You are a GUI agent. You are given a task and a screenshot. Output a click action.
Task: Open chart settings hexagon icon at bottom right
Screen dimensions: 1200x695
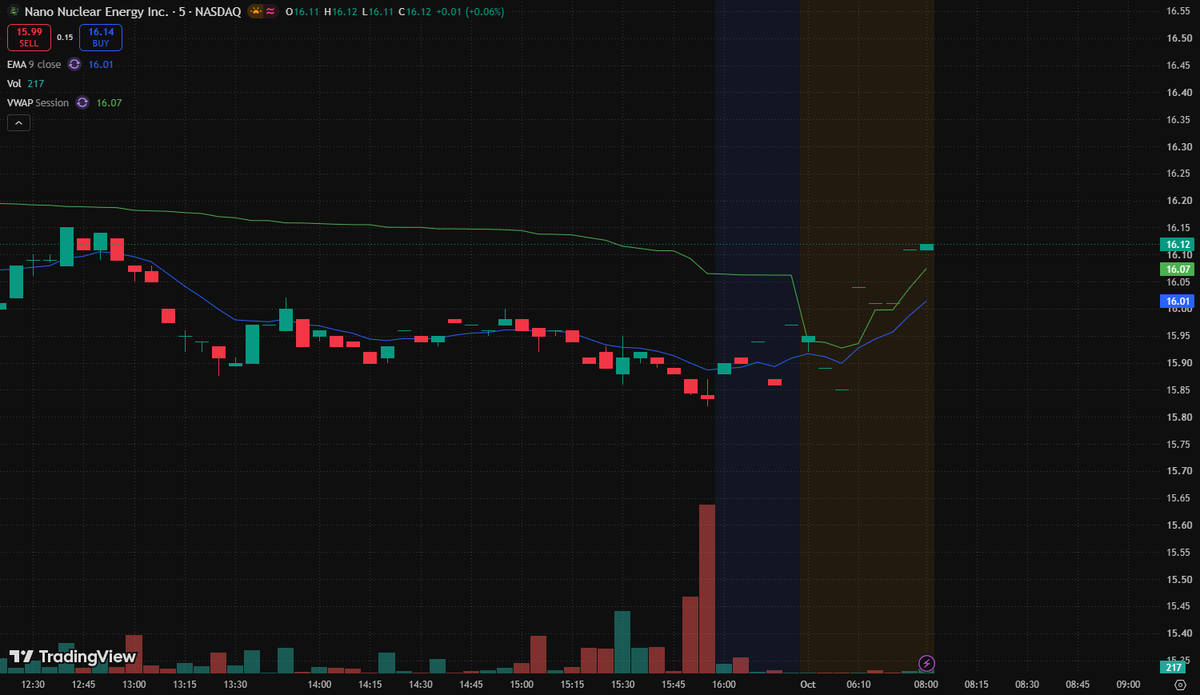(1179, 685)
